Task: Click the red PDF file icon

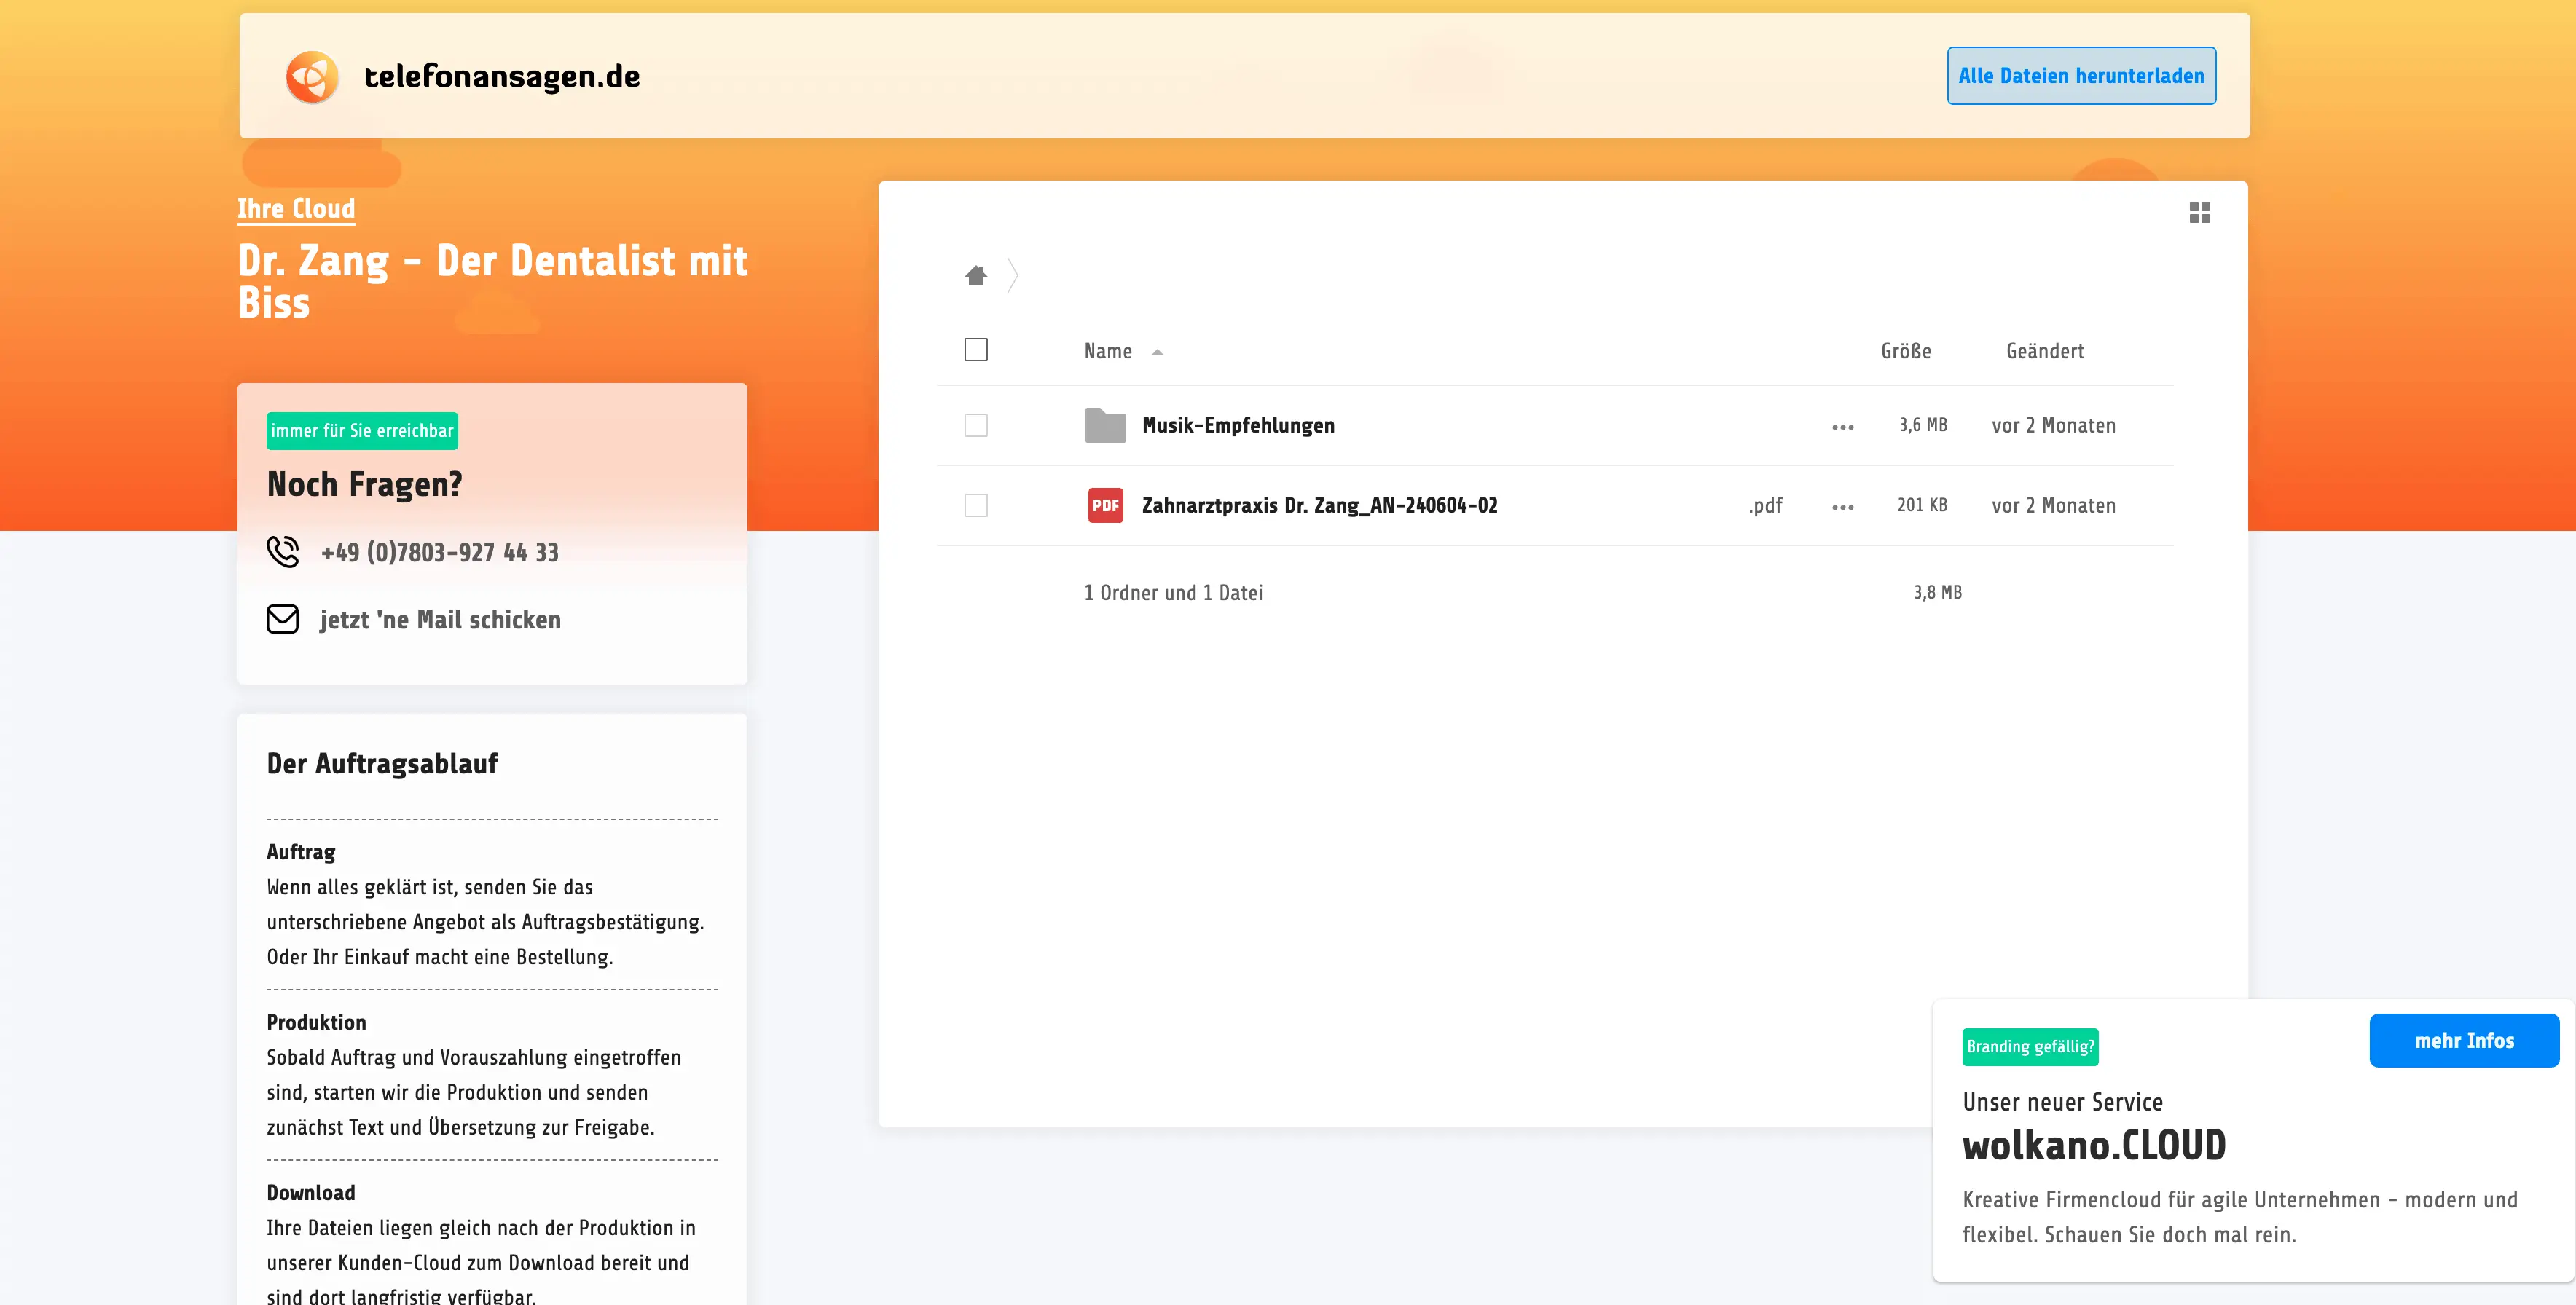Action: (x=1105, y=505)
